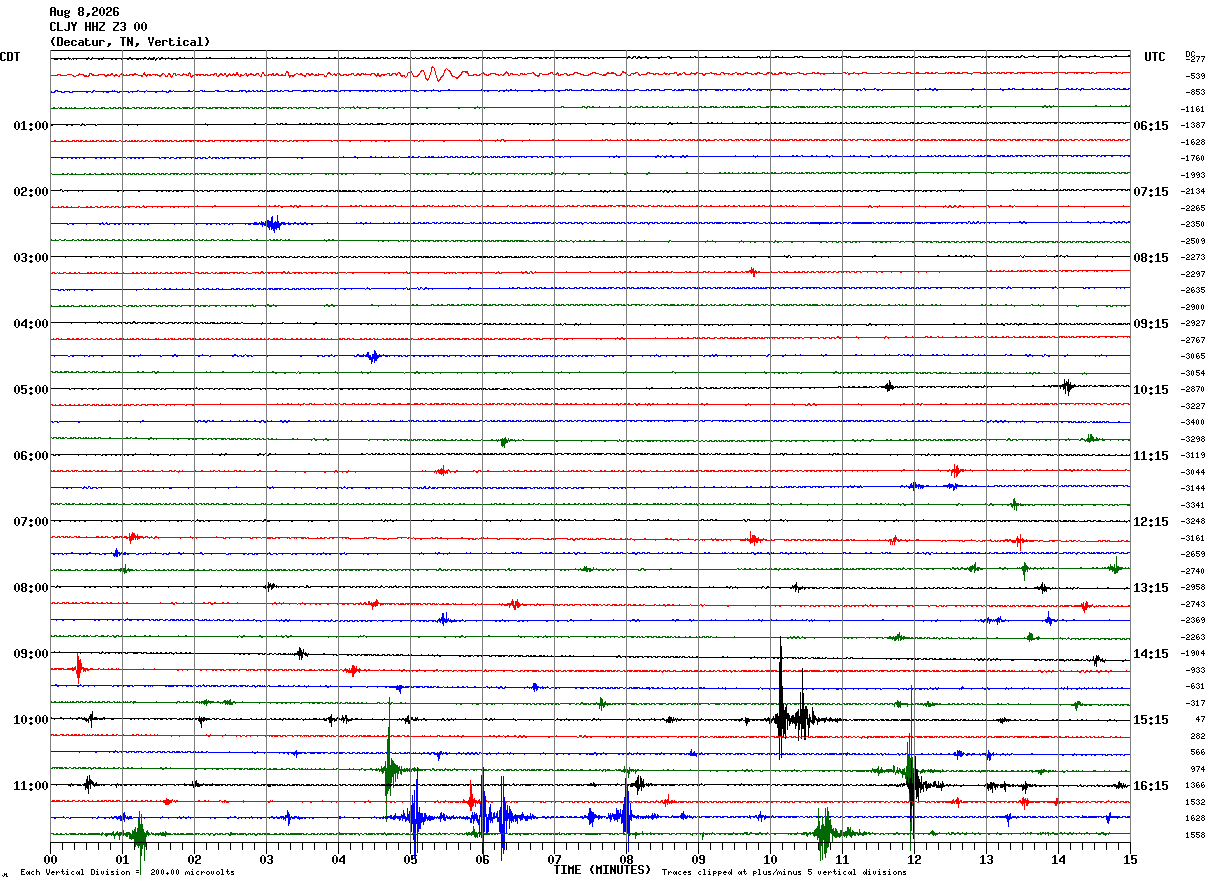This screenshot has width=1210, height=886.
Task: Click the vertical division 200.00 microvolts note
Action: [127, 873]
